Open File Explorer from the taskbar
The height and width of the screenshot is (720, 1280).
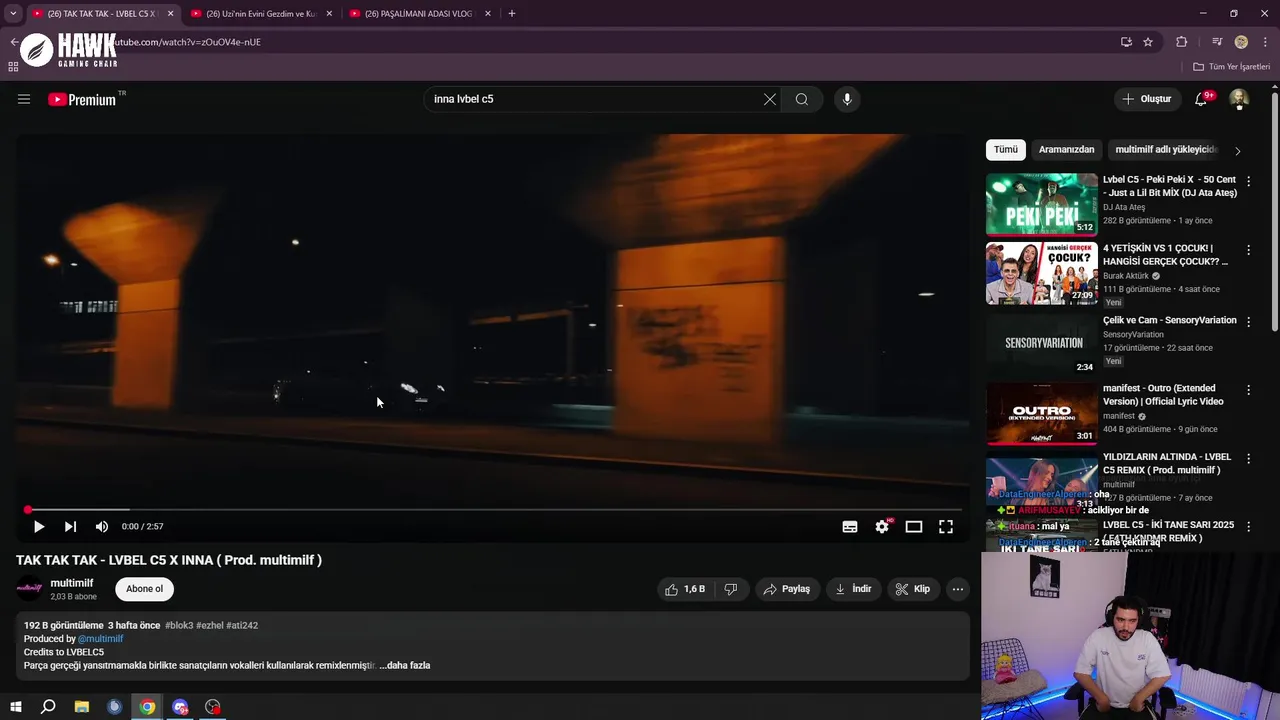click(x=82, y=707)
